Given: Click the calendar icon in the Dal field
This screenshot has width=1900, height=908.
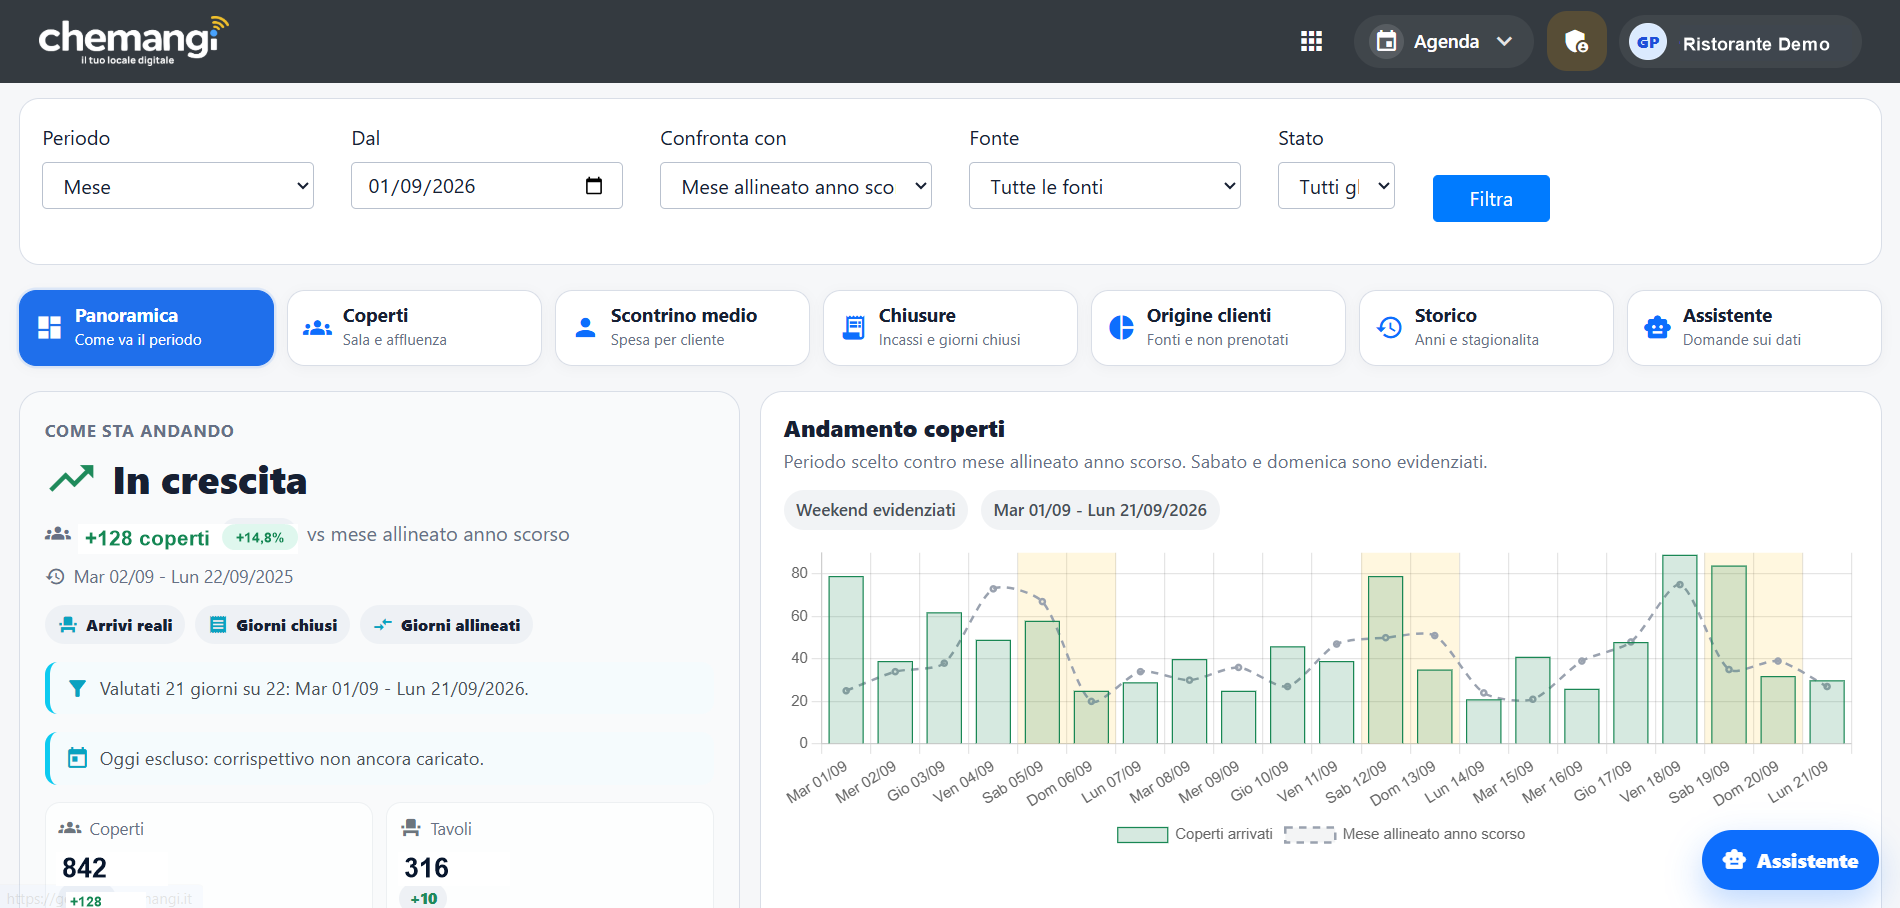Looking at the screenshot, I should pos(594,186).
